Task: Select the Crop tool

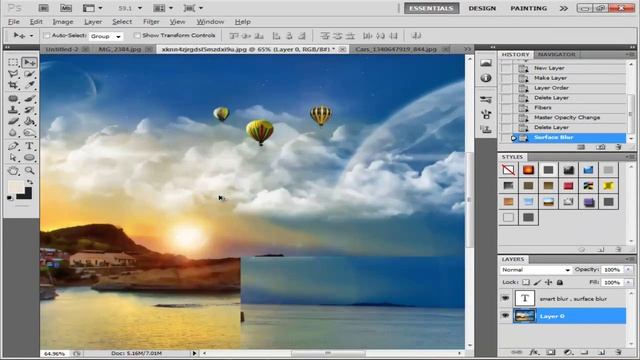Action: (13, 85)
